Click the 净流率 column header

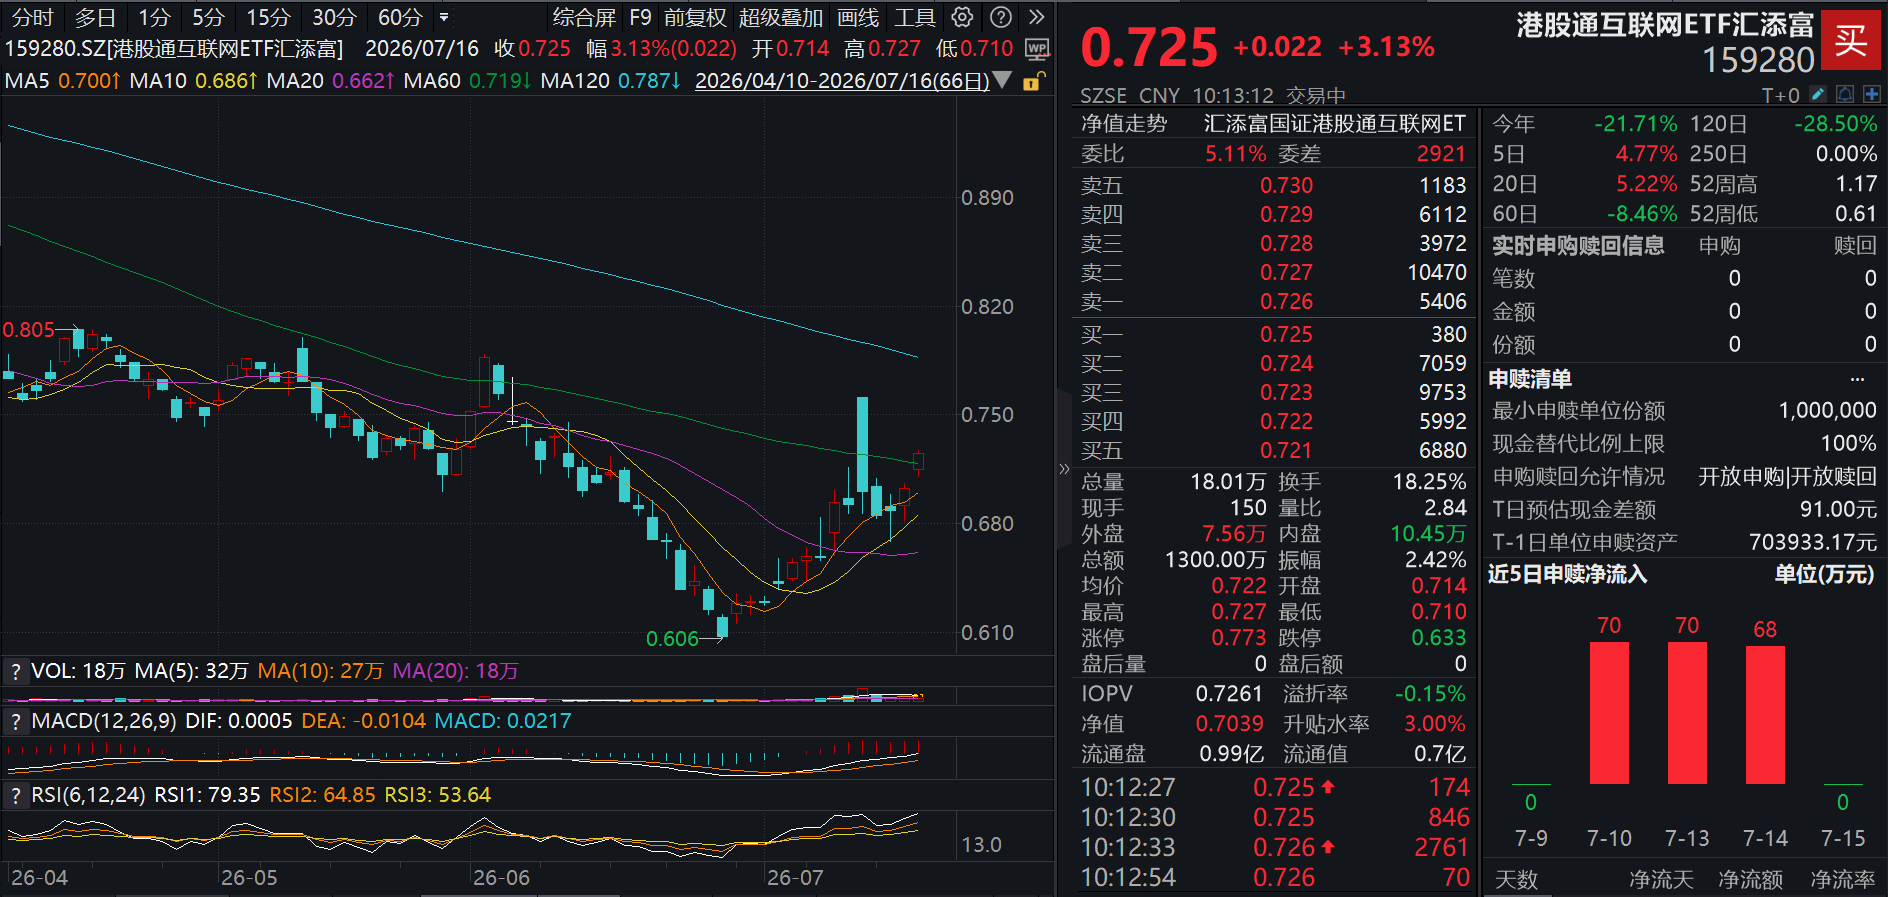coord(1842,879)
